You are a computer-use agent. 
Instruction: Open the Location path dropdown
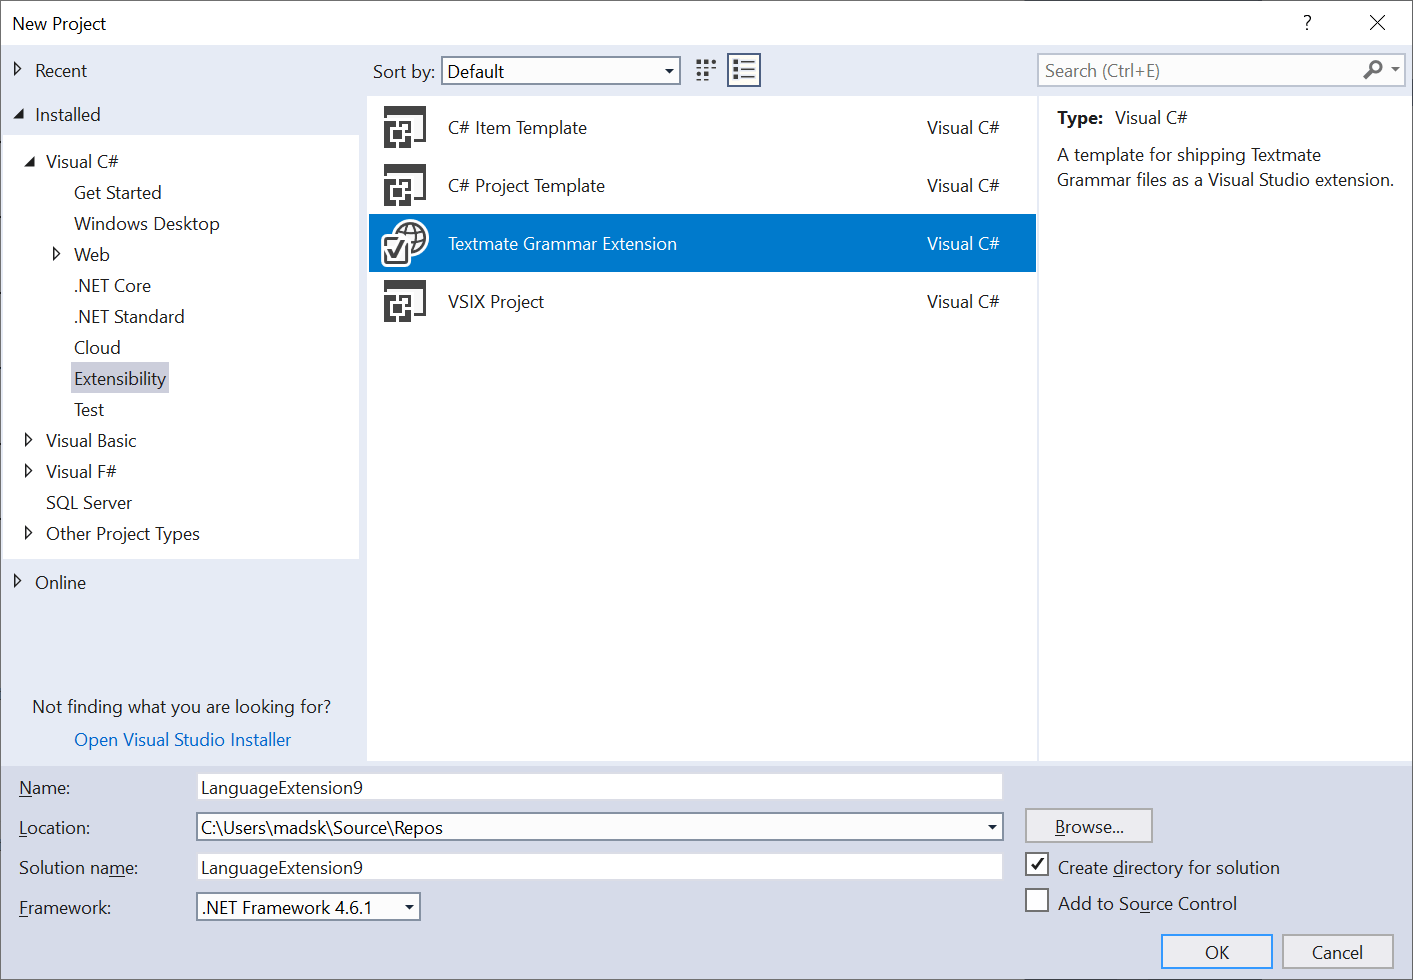point(992,827)
